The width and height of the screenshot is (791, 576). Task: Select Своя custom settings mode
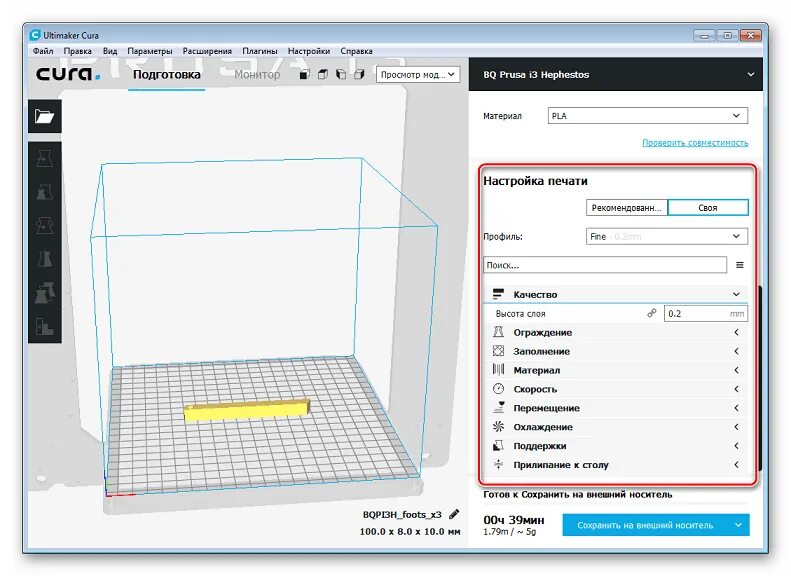click(x=708, y=208)
